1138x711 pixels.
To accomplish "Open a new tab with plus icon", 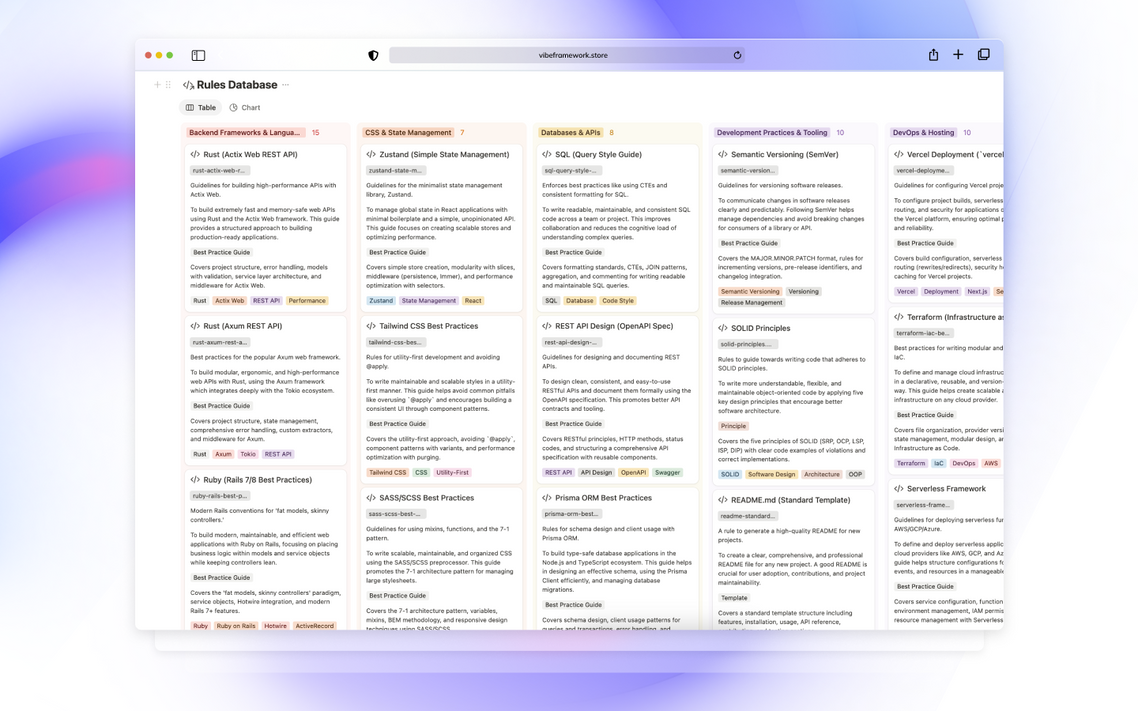I will point(958,54).
